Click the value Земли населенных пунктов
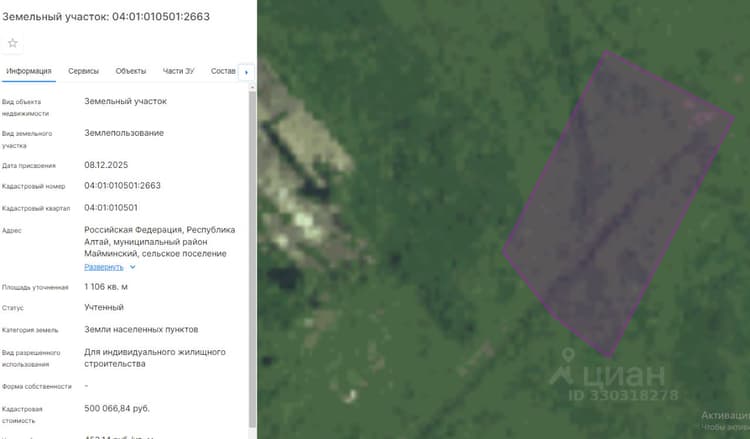This screenshot has width=750, height=439. [x=141, y=329]
